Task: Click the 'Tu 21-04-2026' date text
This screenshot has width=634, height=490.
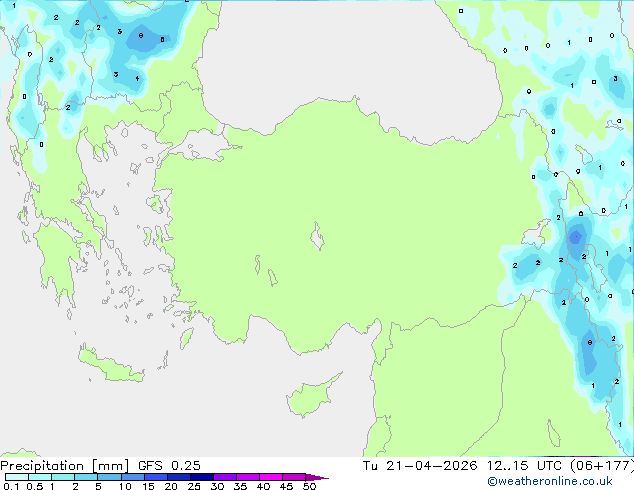Action: (420, 466)
